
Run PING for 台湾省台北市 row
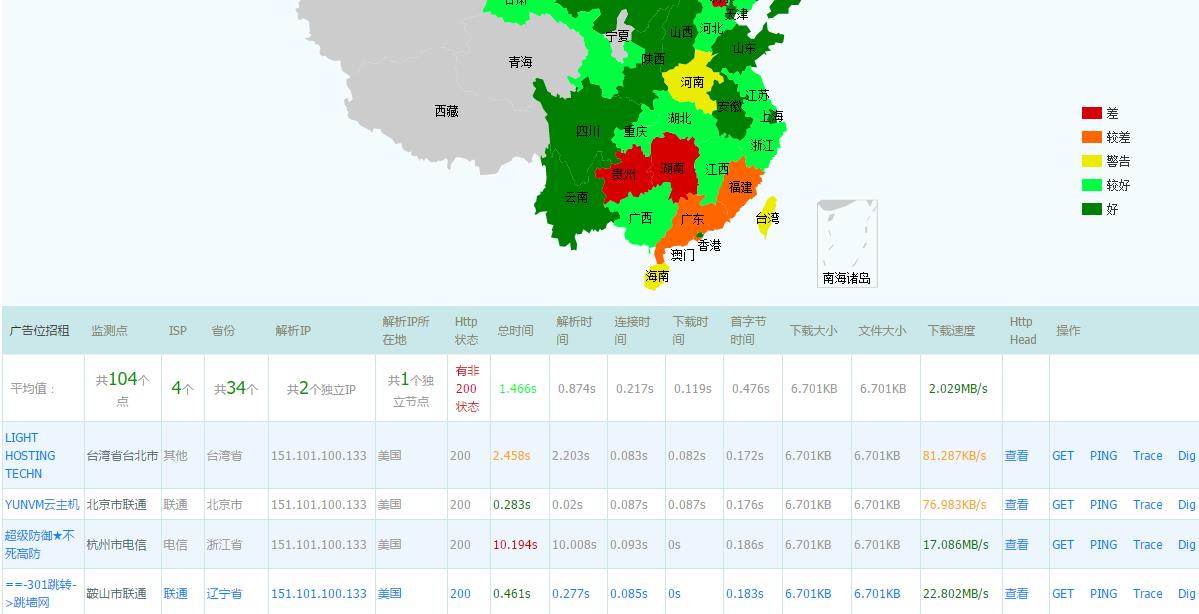pyautogui.click(x=1103, y=456)
